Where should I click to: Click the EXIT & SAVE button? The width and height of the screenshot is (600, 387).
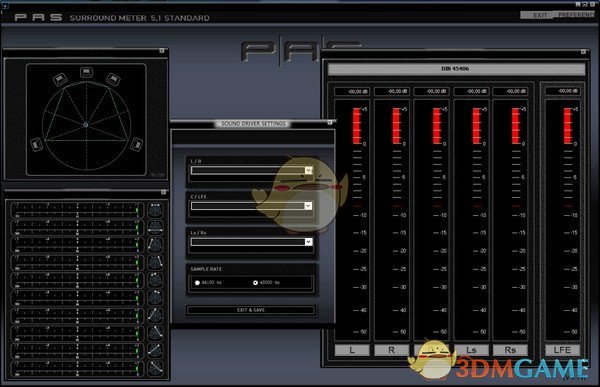(251, 310)
